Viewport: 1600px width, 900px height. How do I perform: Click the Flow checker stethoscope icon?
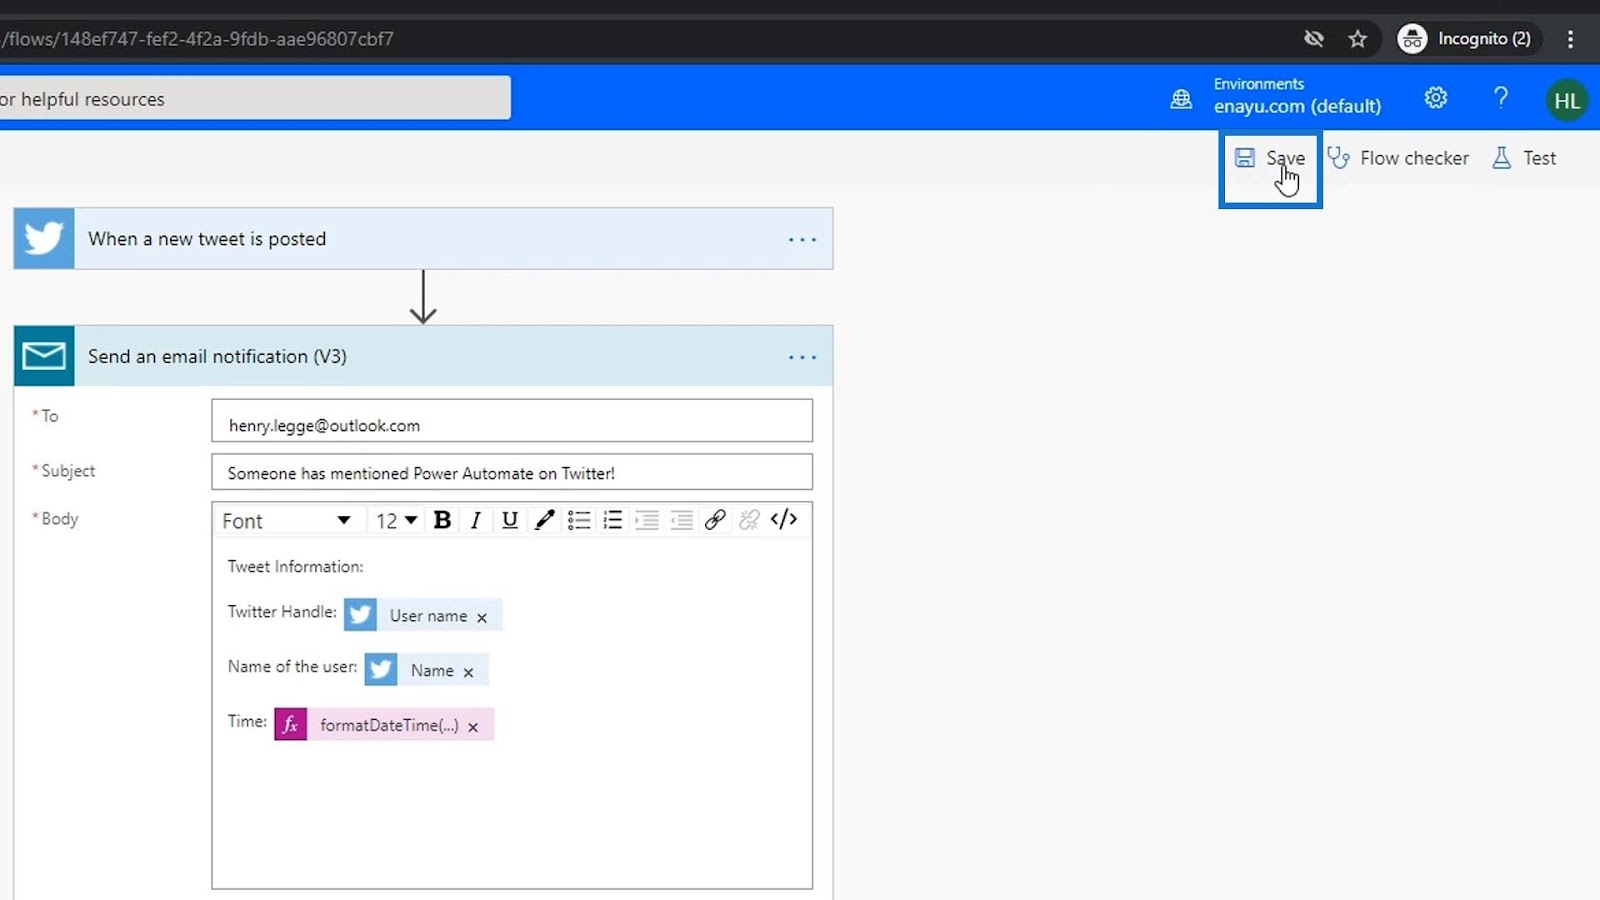(1338, 158)
